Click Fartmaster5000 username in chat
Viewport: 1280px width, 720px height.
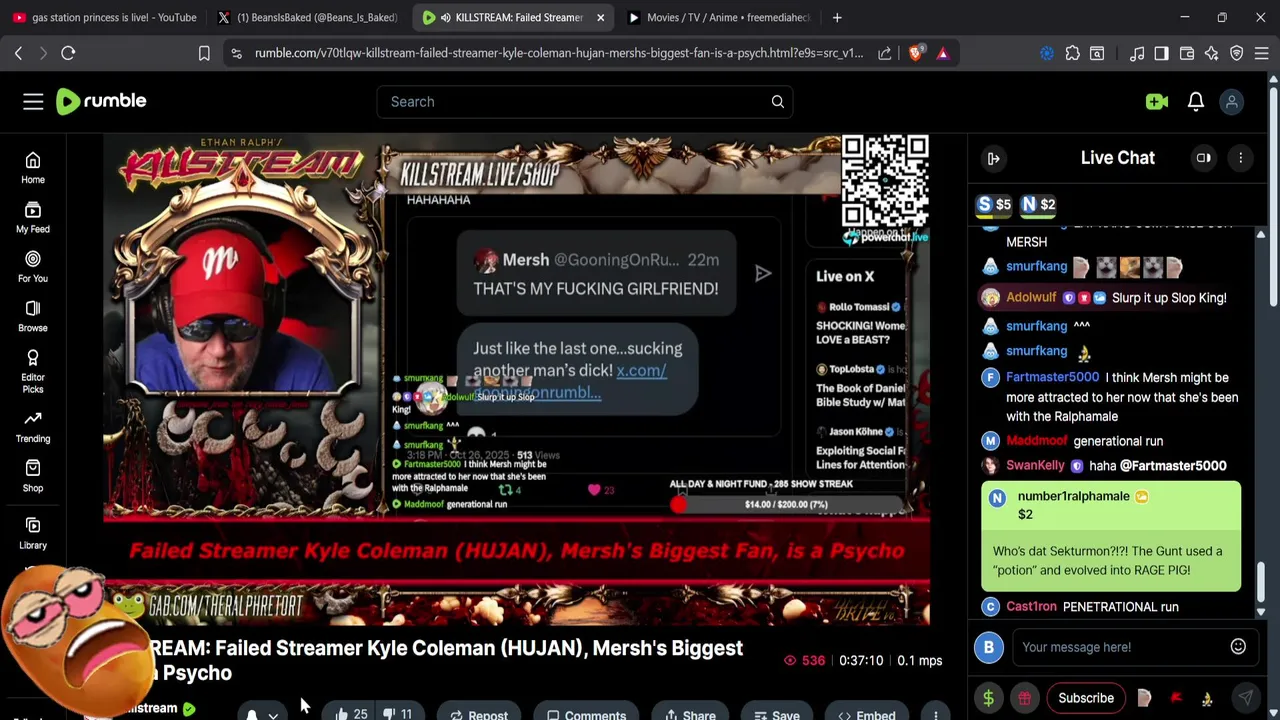point(1052,377)
